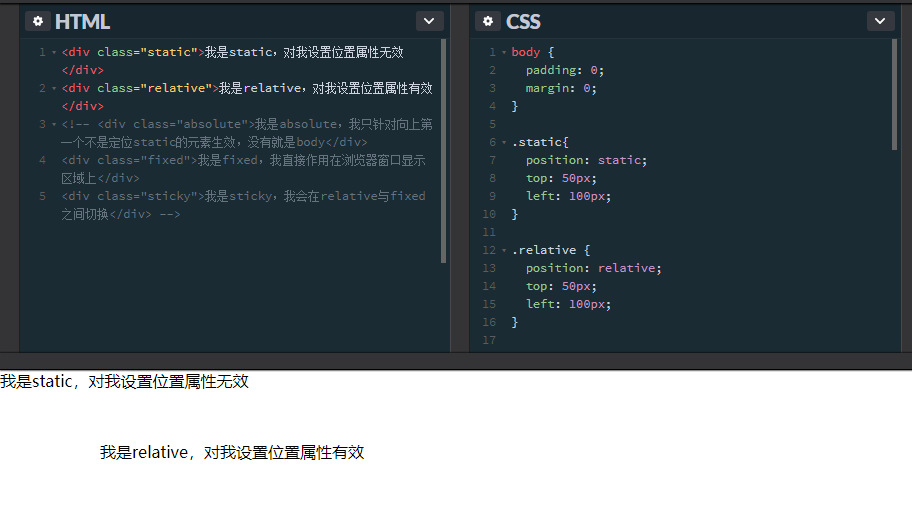
Task: Click the HTML panel title
Action: 82,22
